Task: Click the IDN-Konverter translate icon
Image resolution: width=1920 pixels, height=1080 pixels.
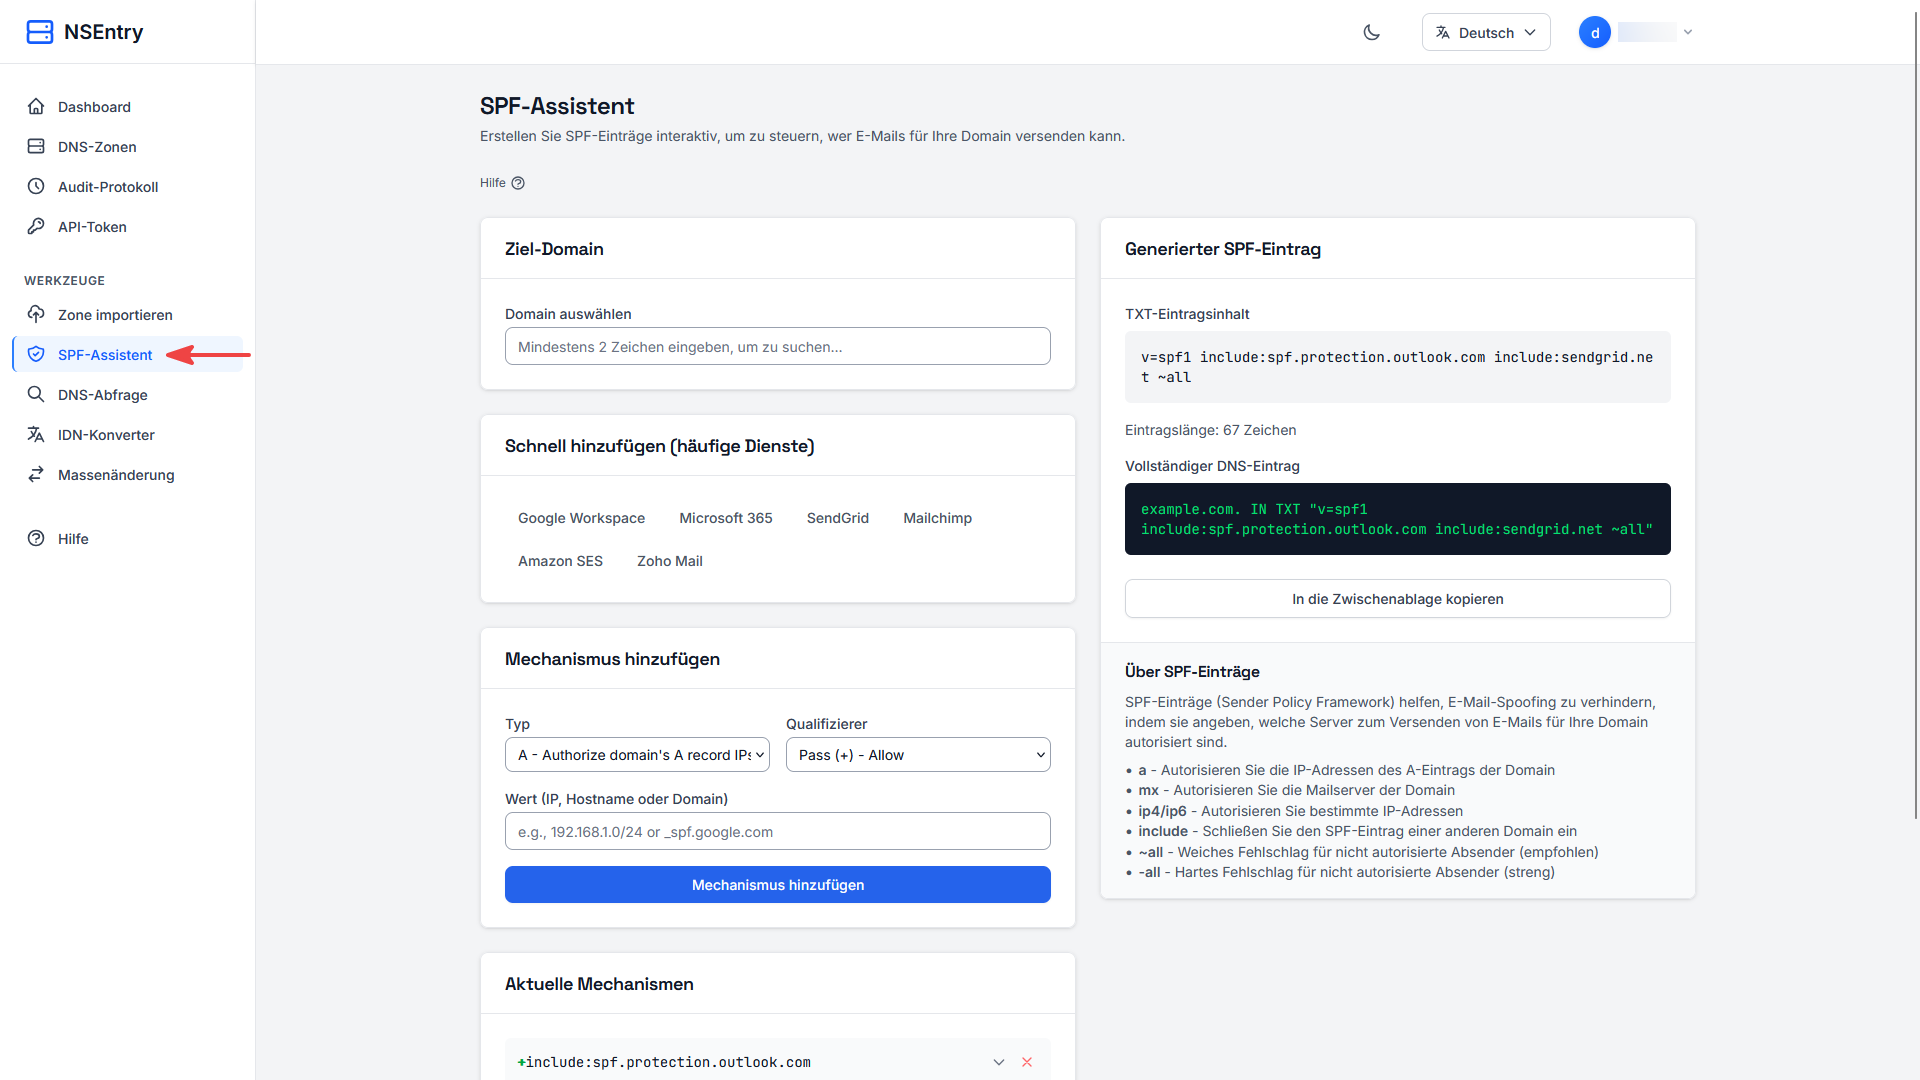Action: pyautogui.click(x=36, y=434)
